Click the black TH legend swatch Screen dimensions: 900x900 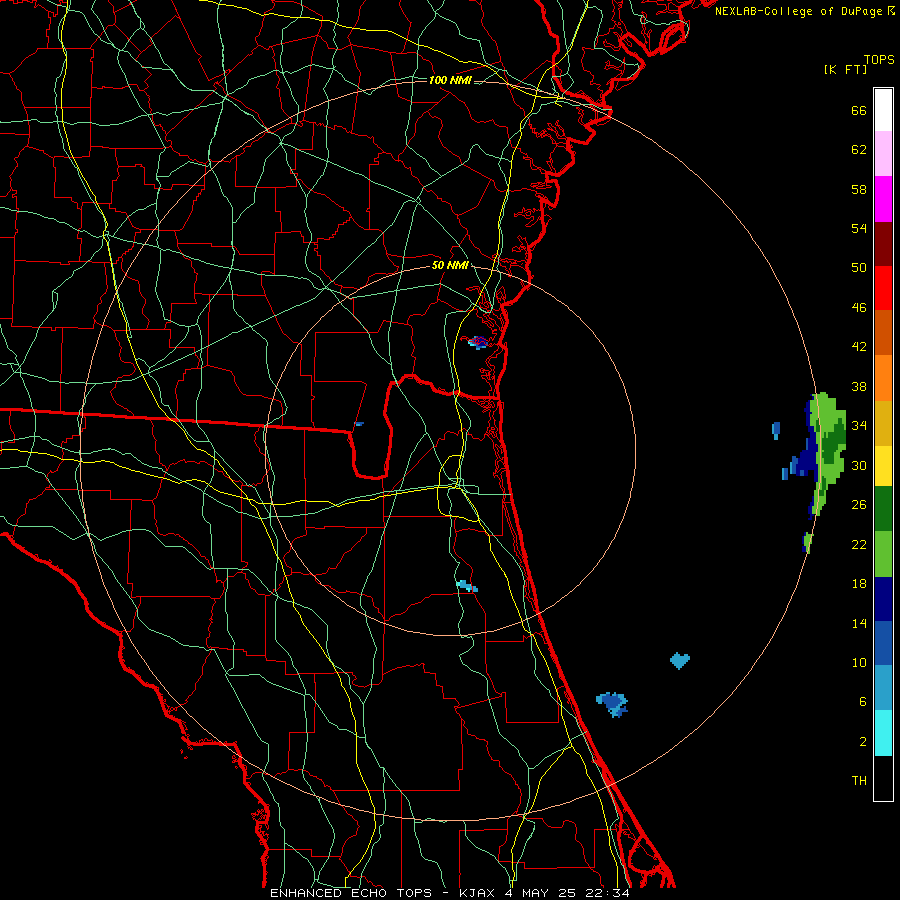click(x=883, y=778)
